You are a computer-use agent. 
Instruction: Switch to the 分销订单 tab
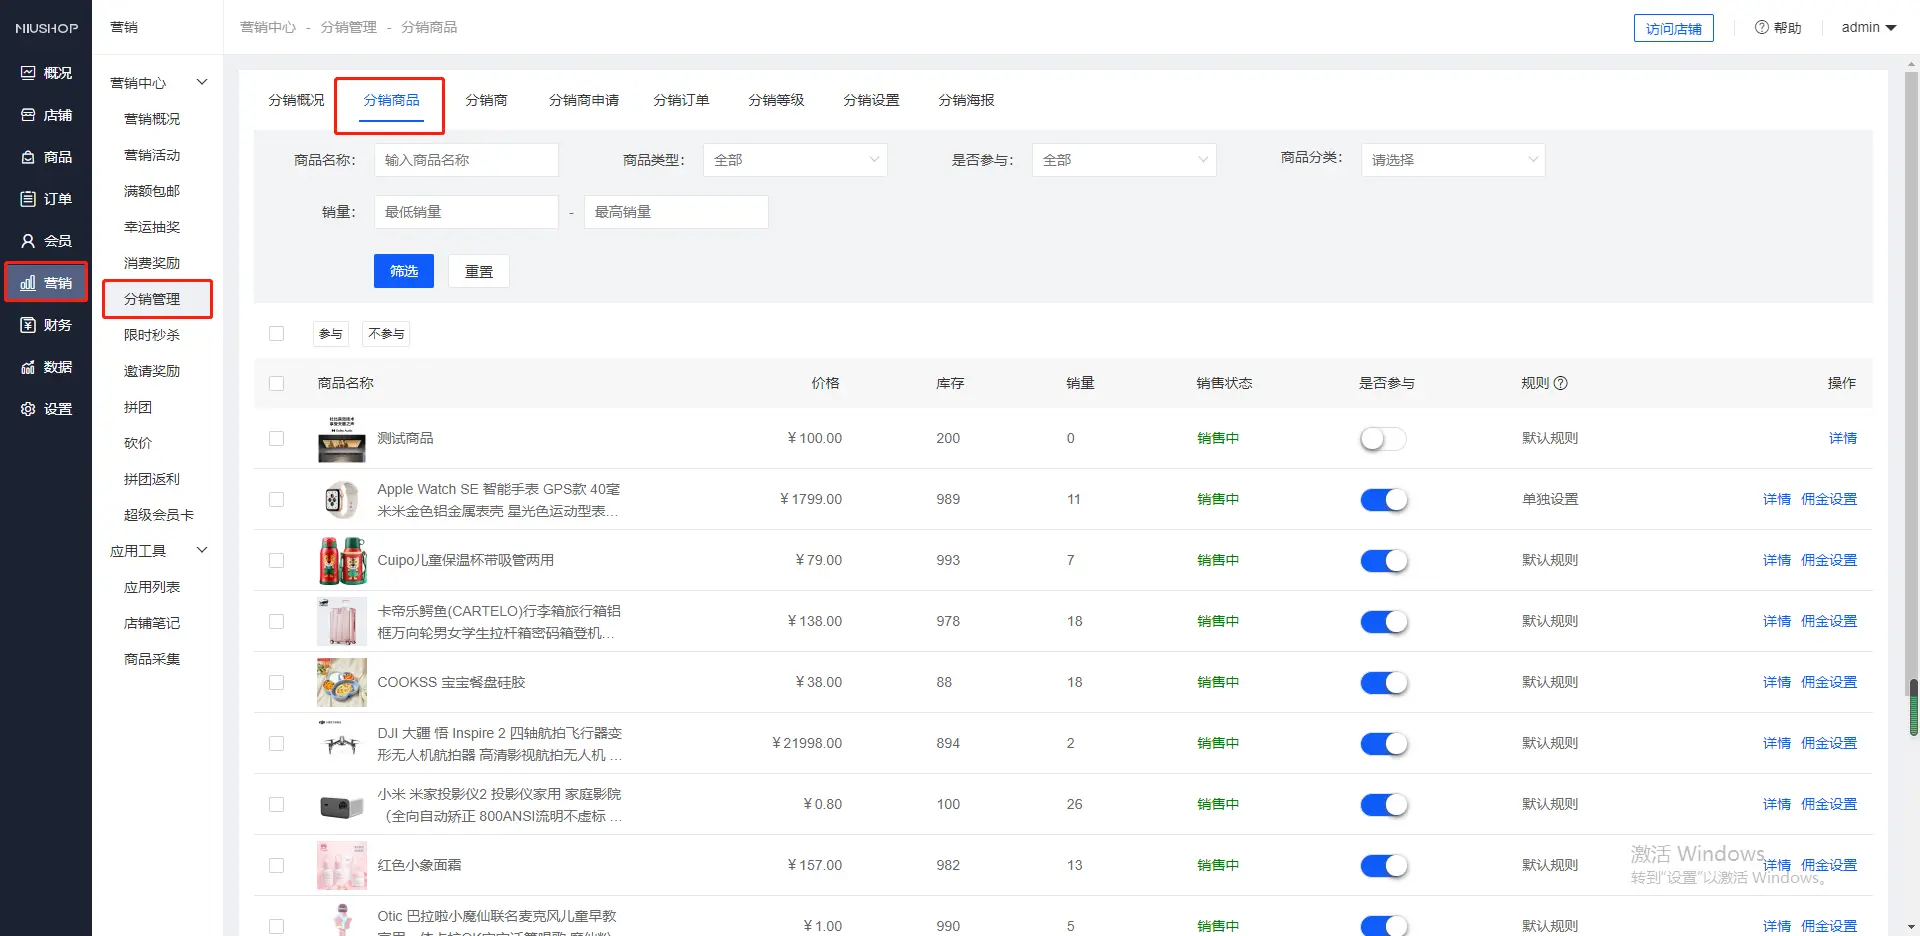(x=681, y=100)
